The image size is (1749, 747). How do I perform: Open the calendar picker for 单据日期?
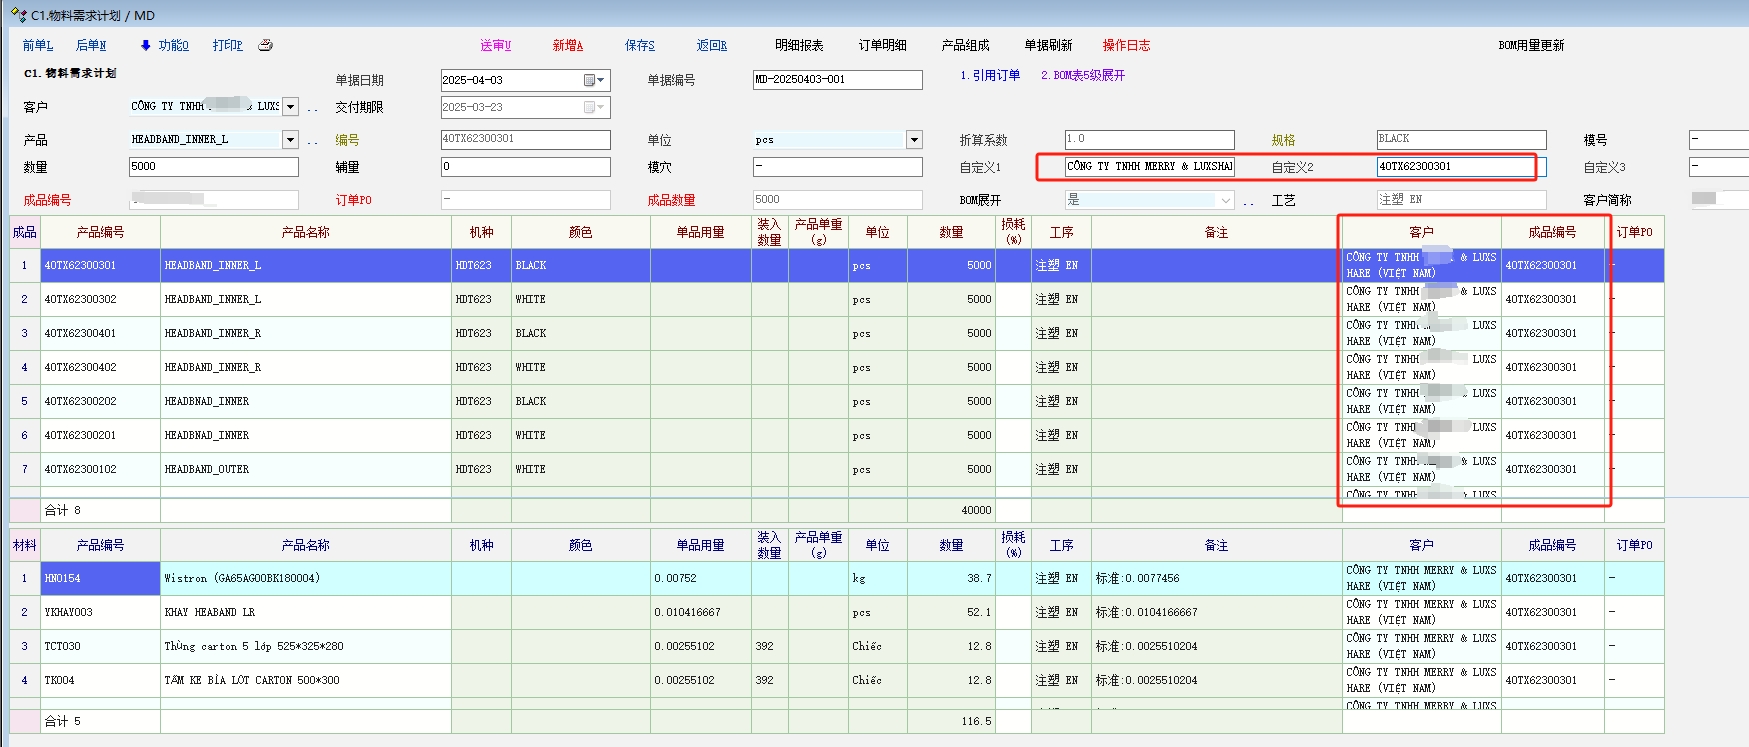click(x=593, y=80)
